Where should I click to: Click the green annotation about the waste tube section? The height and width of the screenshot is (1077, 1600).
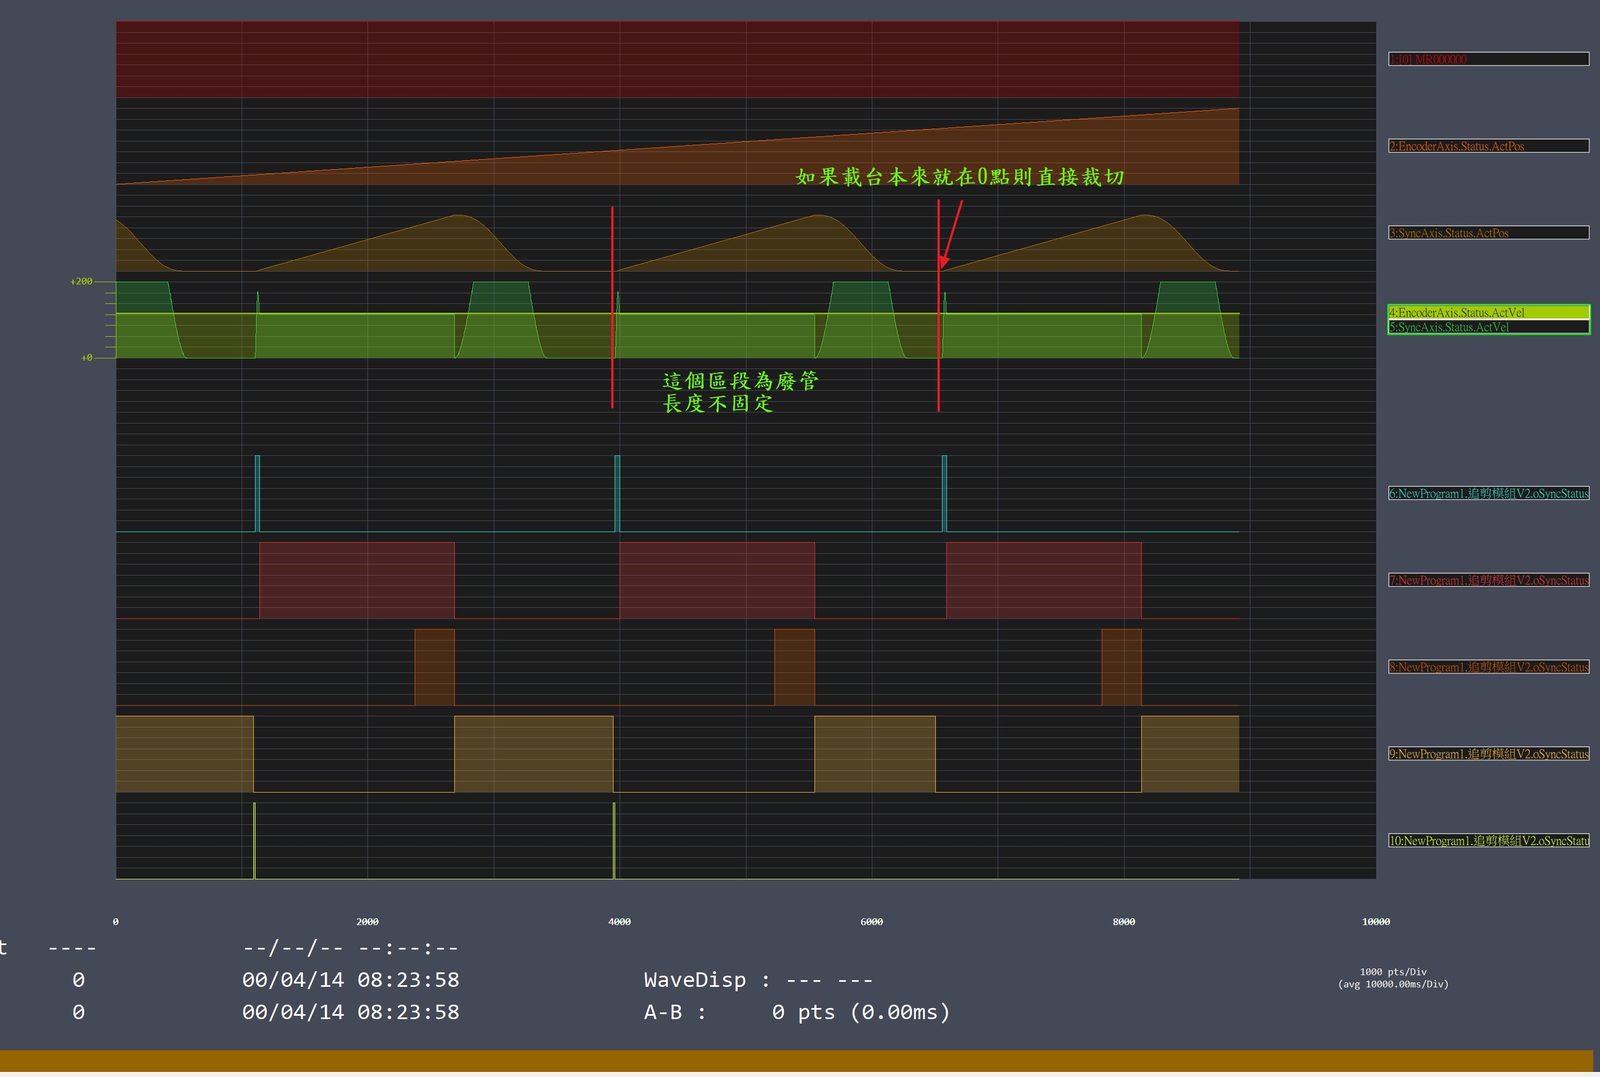pyautogui.click(x=740, y=392)
